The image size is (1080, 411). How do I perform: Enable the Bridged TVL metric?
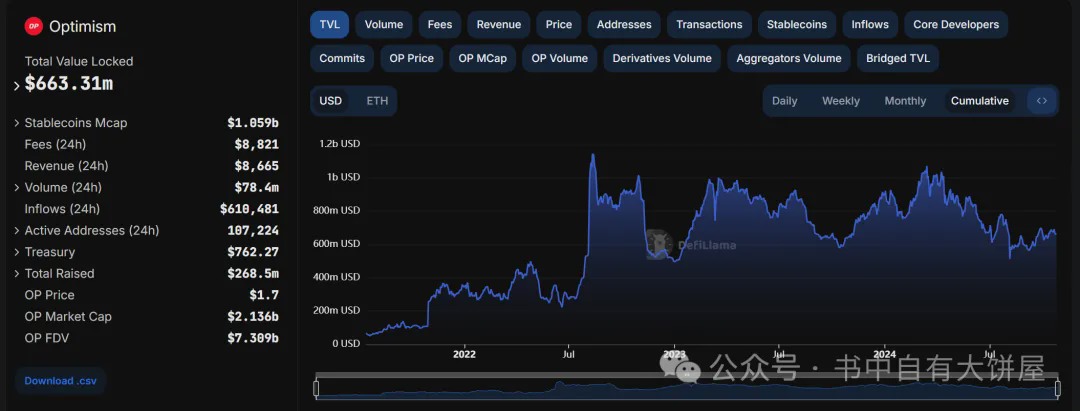coord(897,59)
